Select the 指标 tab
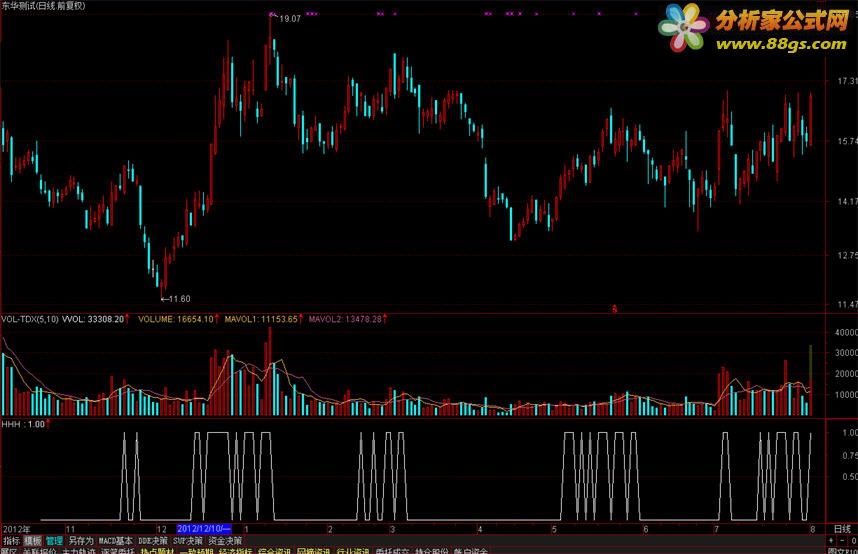The height and width of the screenshot is (554, 858). [11, 541]
